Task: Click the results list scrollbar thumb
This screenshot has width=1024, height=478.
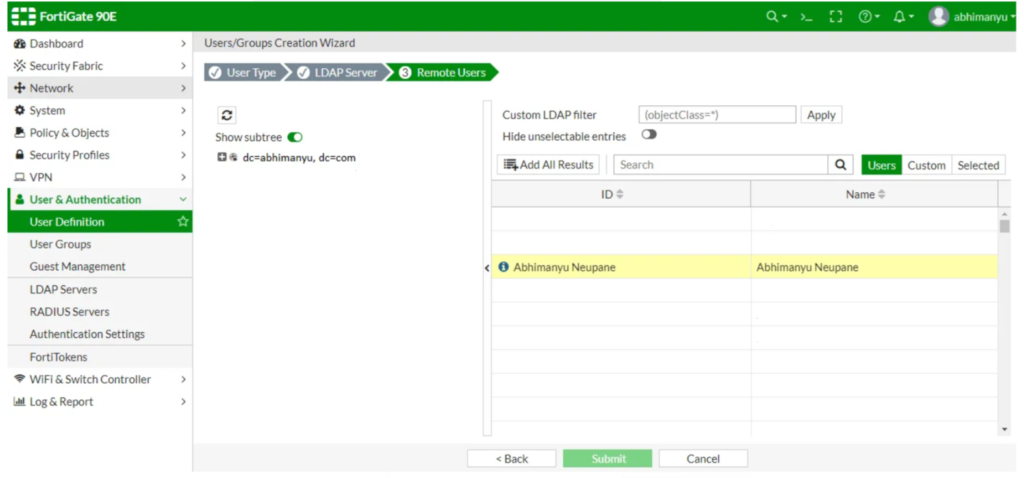Action: [1004, 227]
